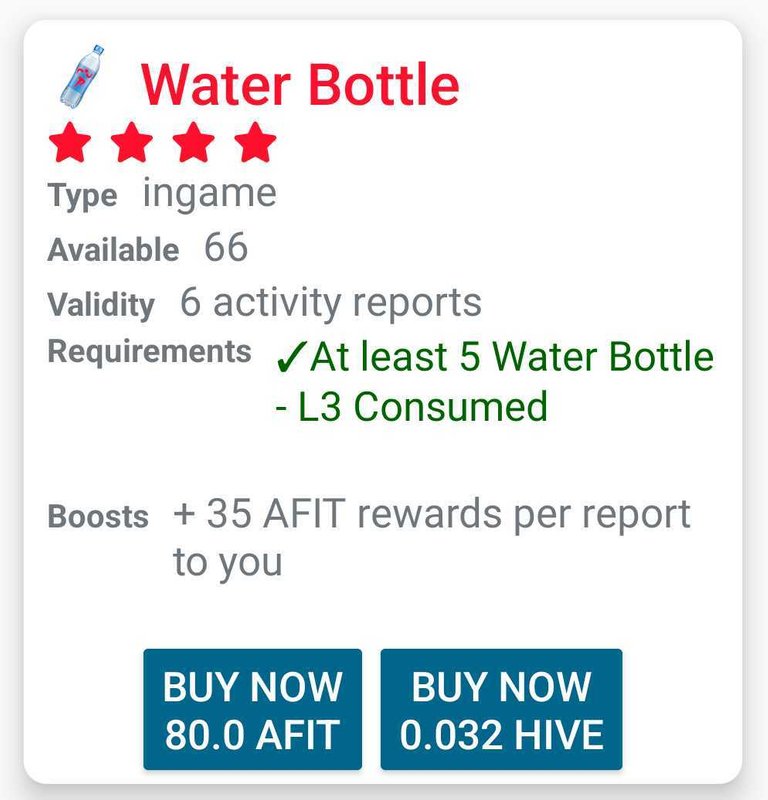Image resolution: width=768 pixels, height=800 pixels.
Task: Click the '+ 35 AFIT rewards' boost text
Action: click(x=432, y=516)
